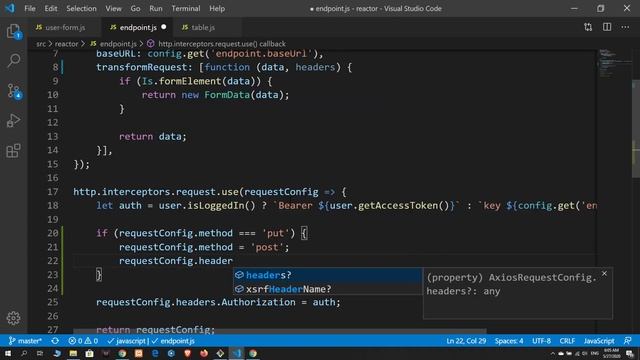Switch to the user-form.js tab
640x360 pixels.
64,27
